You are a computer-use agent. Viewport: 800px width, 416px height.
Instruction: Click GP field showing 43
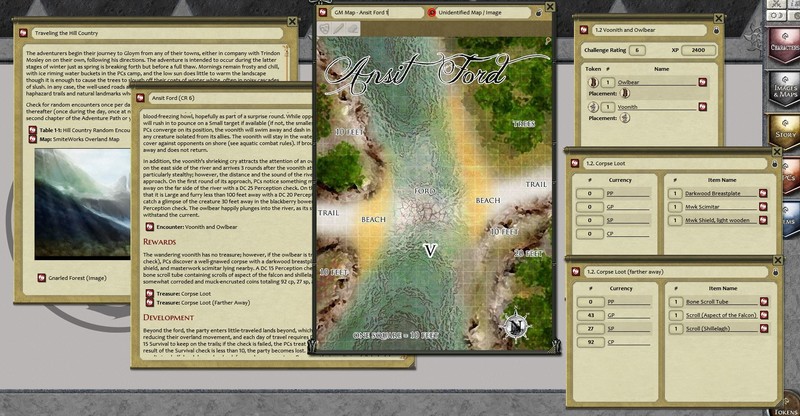591,315
